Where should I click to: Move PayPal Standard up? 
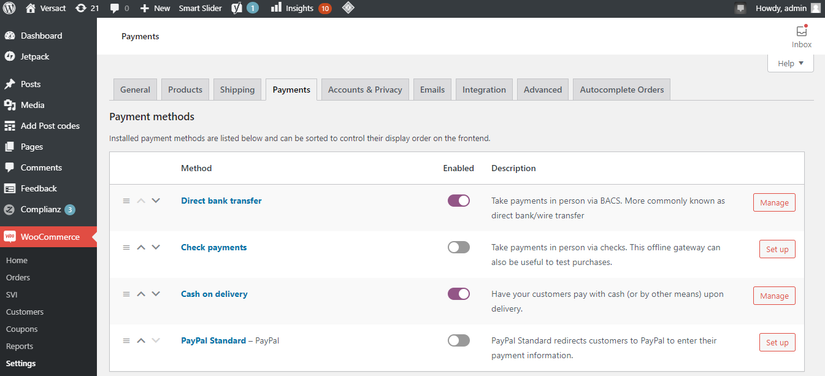click(x=140, y=340)
